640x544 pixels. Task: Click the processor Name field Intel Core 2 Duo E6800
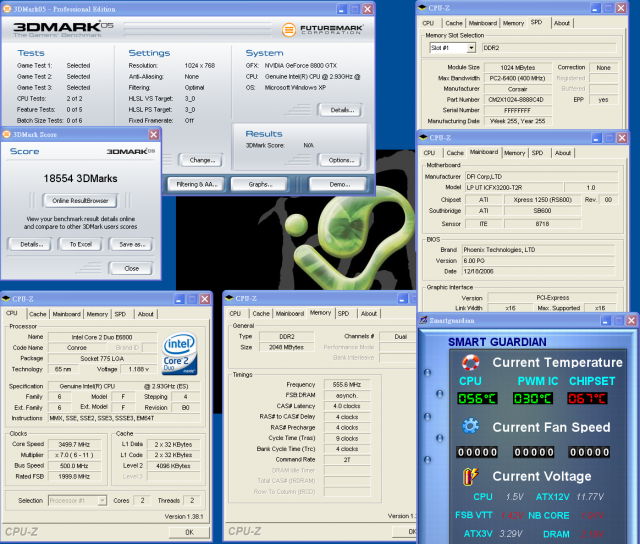pyautogui.click(x=102, y=337)
